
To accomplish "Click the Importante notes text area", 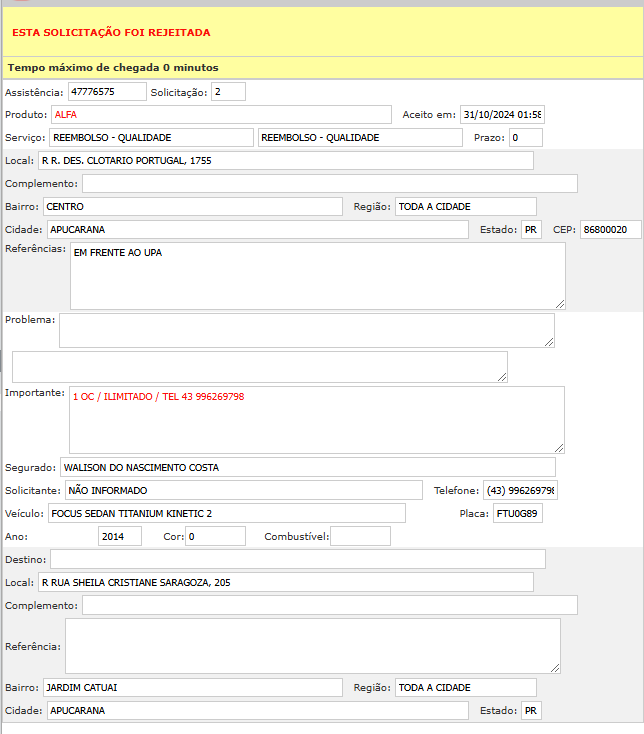I will [316, 420].
